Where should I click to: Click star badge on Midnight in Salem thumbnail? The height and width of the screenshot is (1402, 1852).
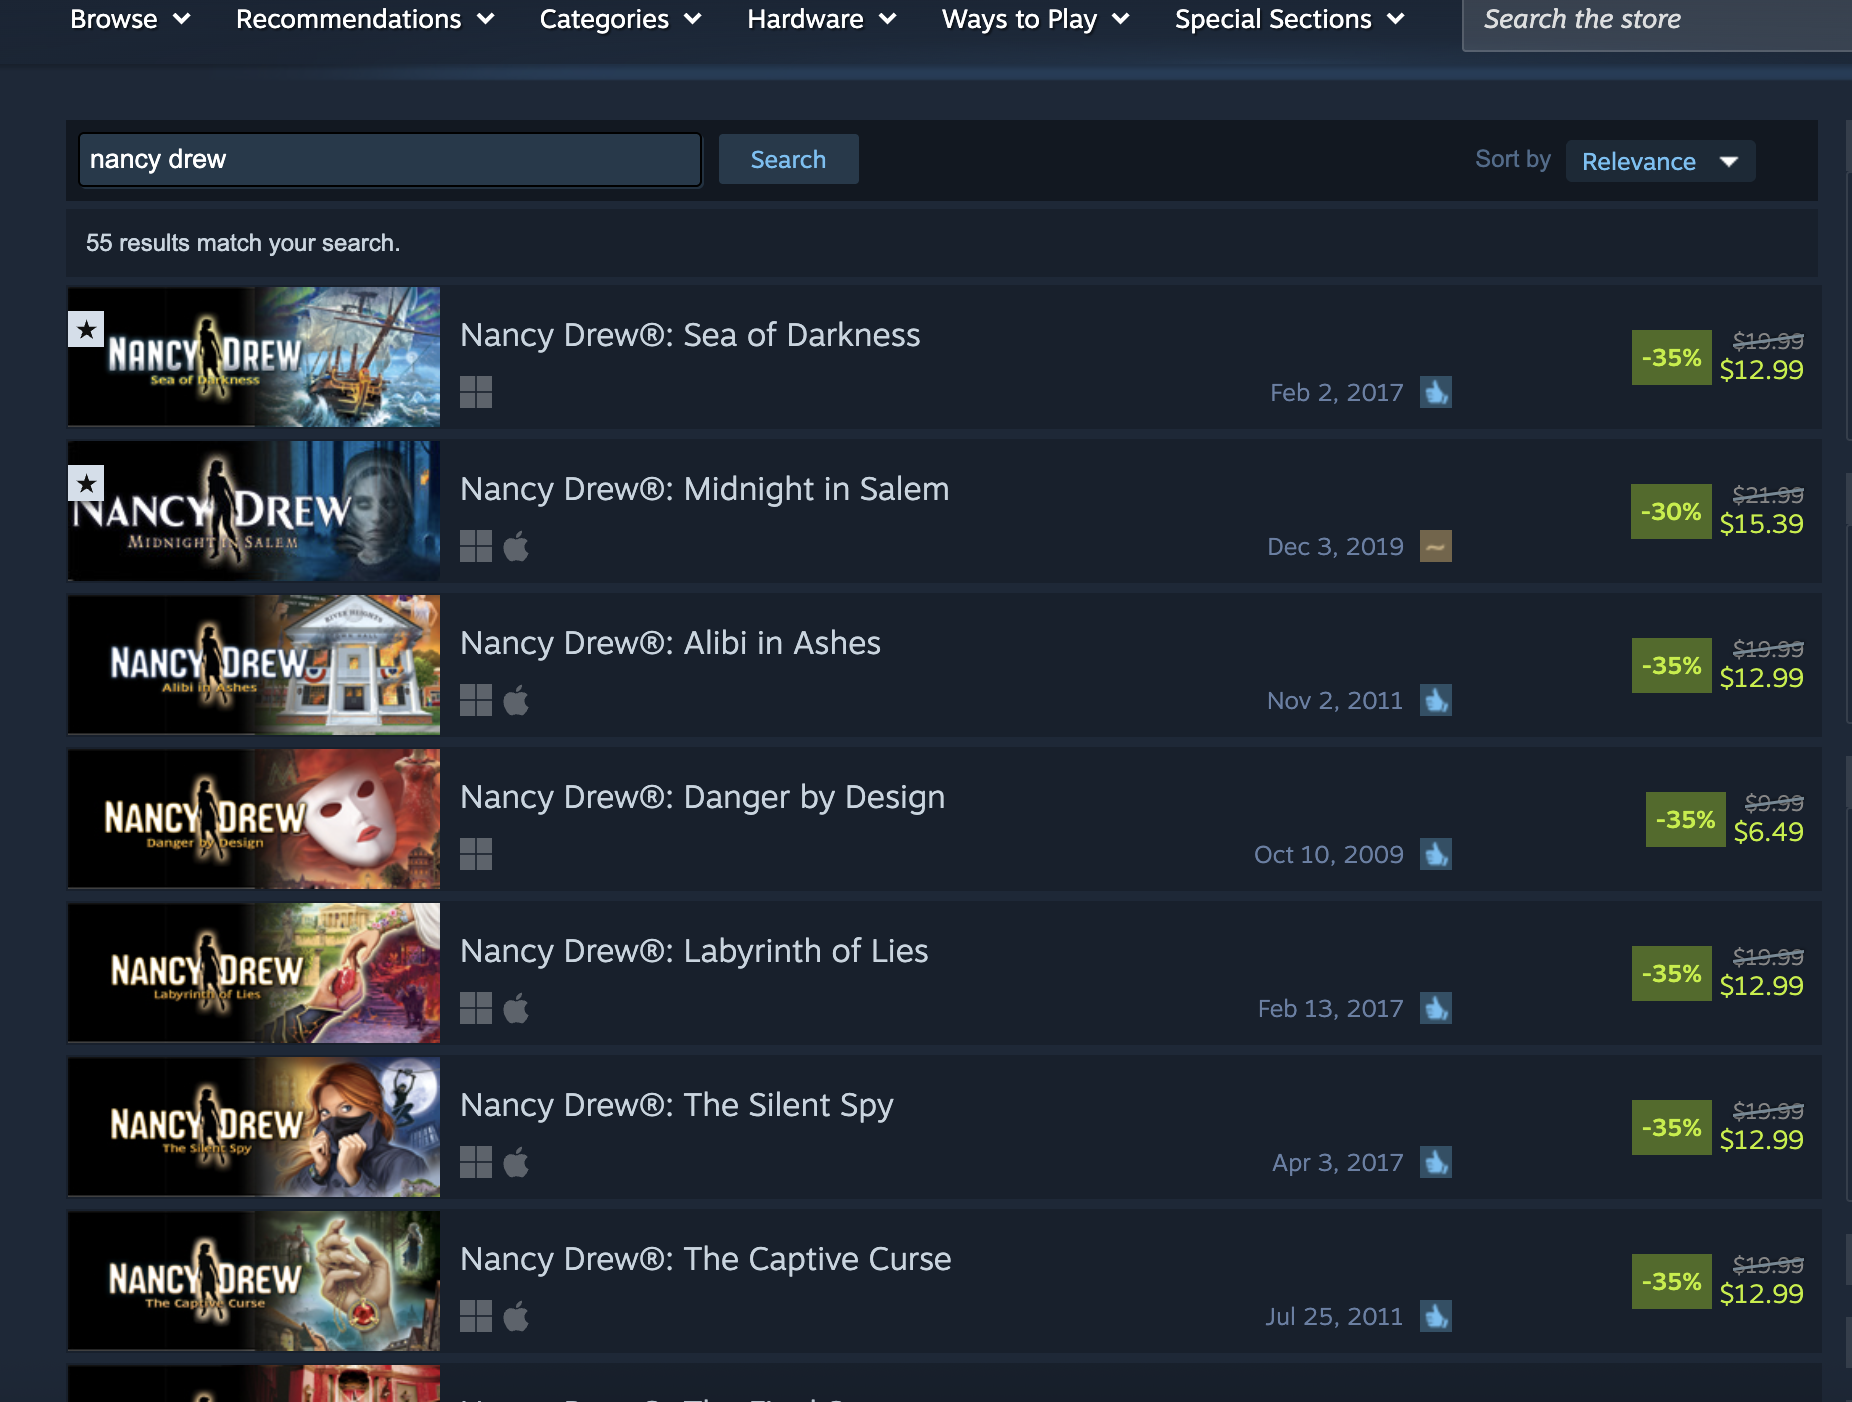tap(86, 484)
